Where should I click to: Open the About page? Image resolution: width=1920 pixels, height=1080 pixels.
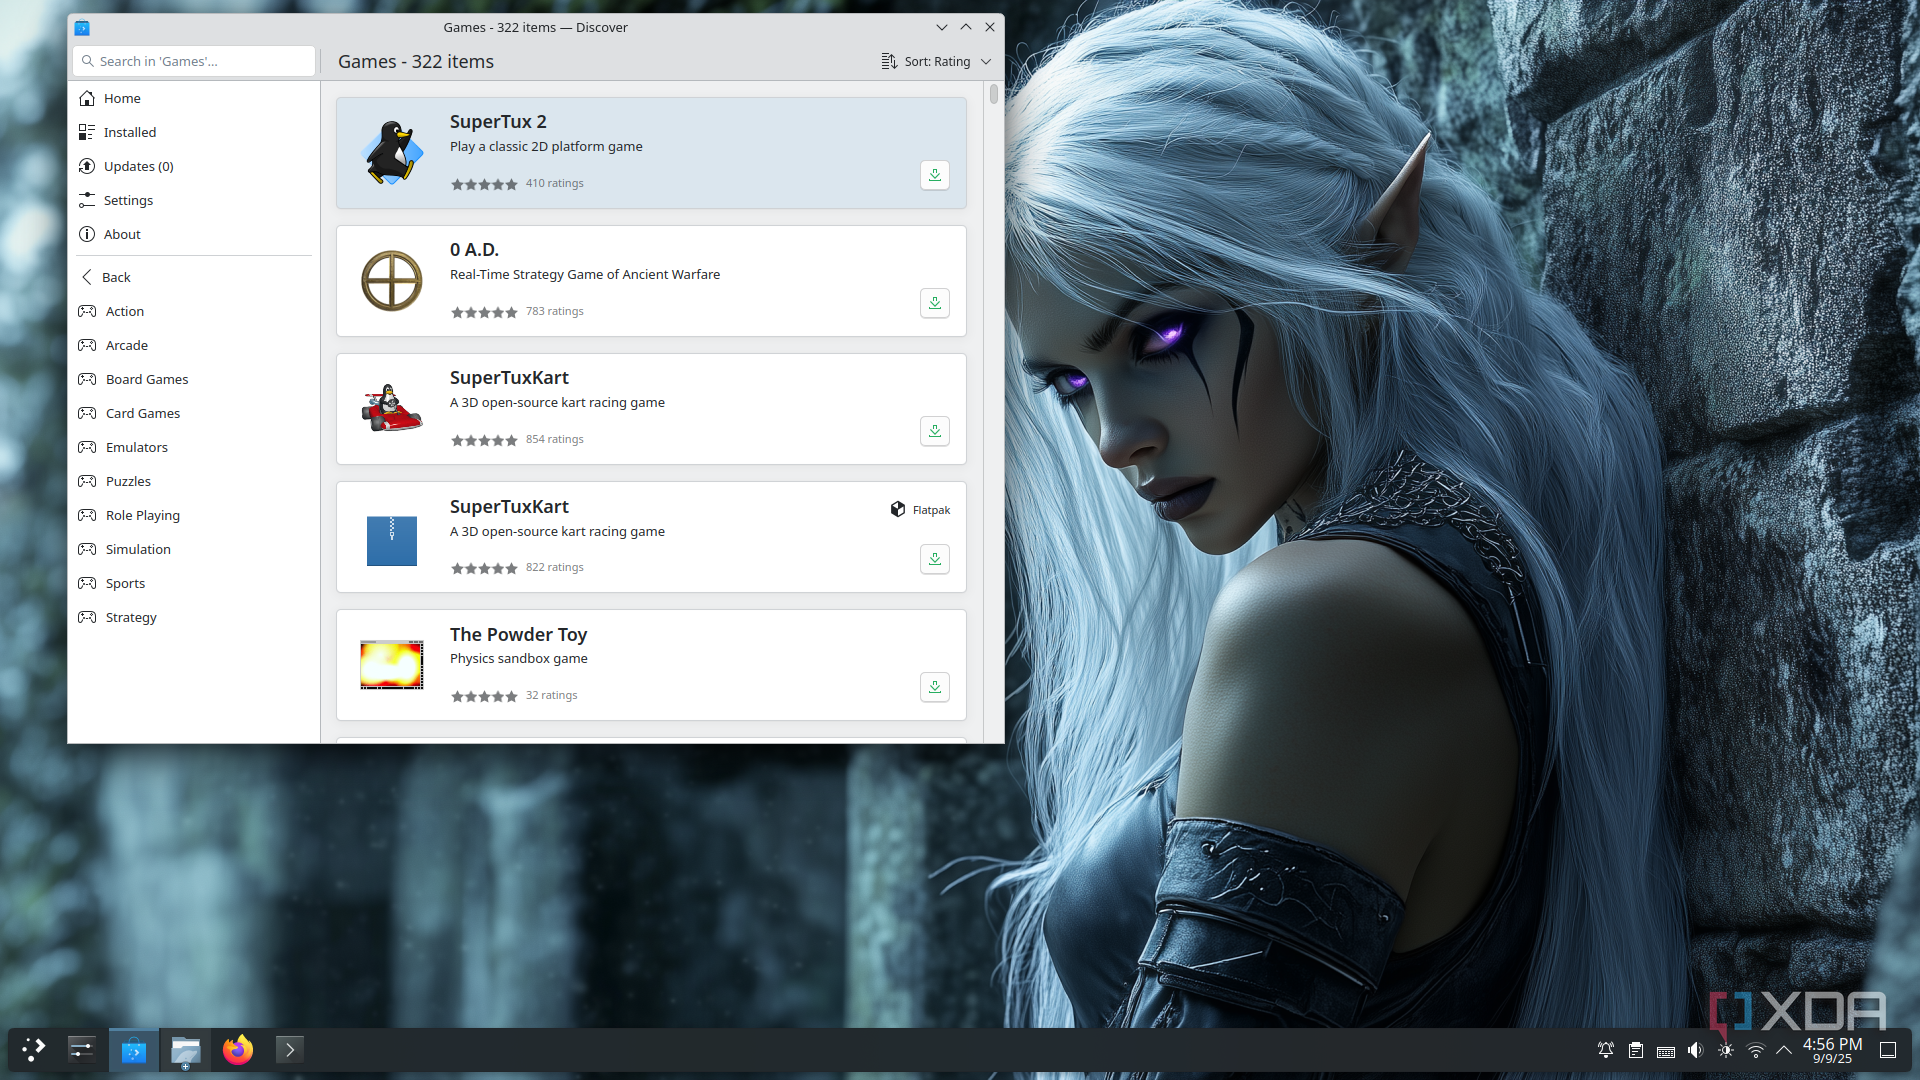(x=194, y=234)
